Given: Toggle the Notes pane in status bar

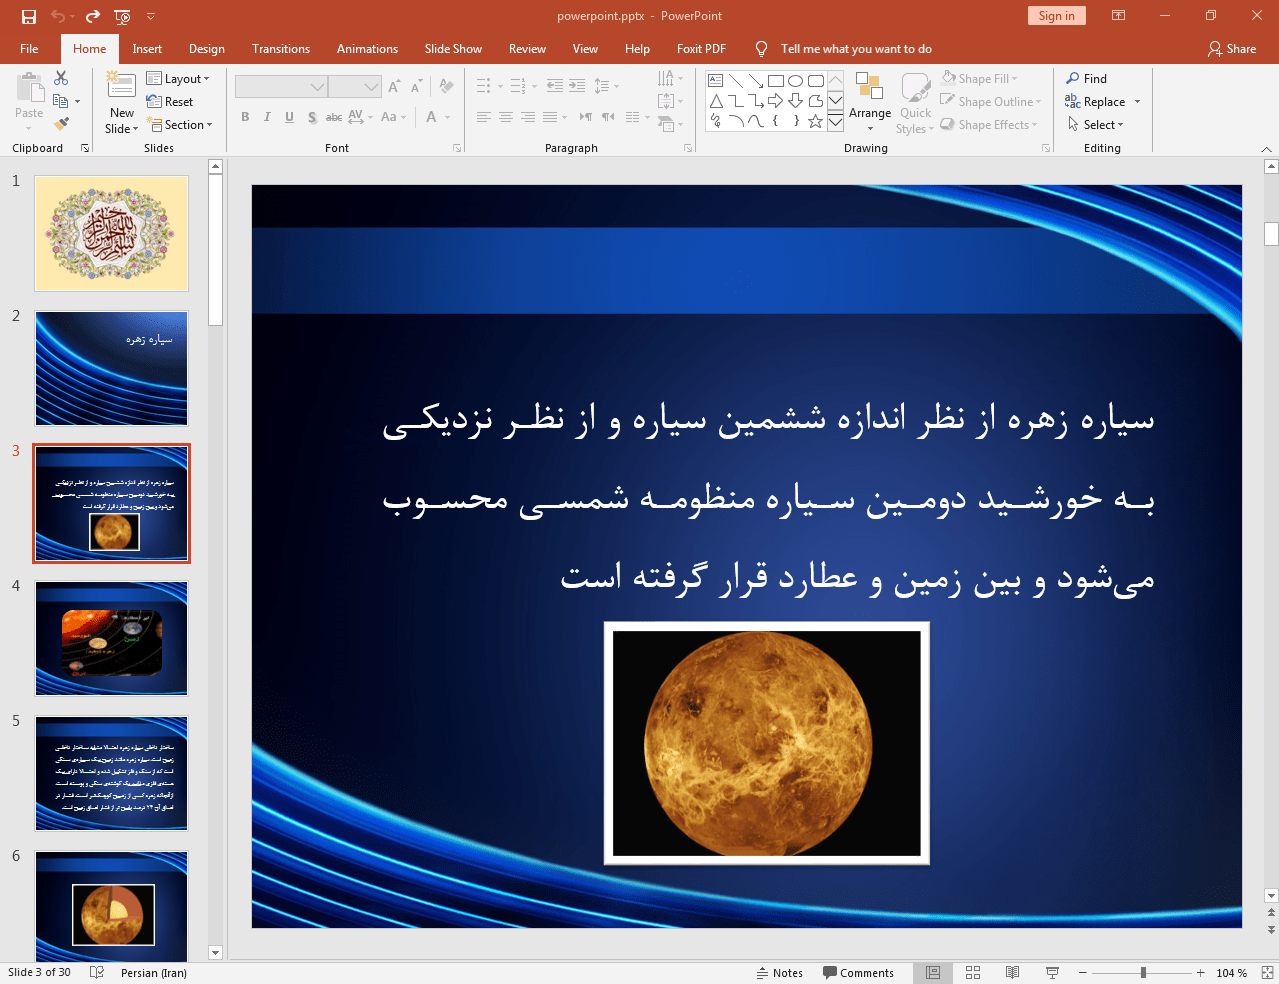Looking at the screenshot, I should (780, 973).
